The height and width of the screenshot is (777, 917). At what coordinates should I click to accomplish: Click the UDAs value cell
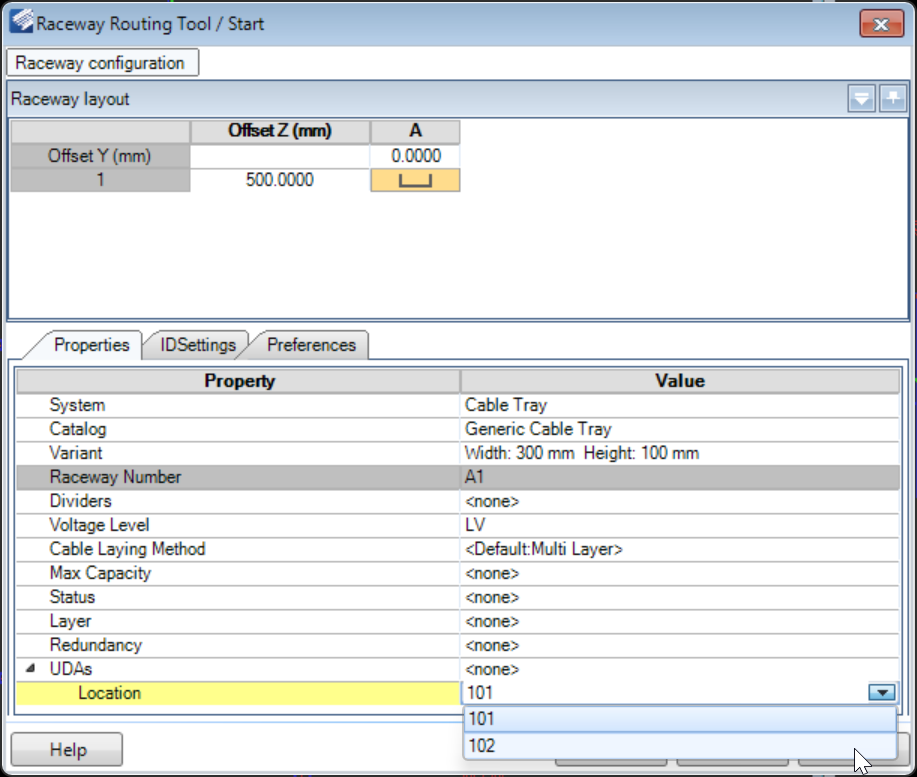pos(680,669)
